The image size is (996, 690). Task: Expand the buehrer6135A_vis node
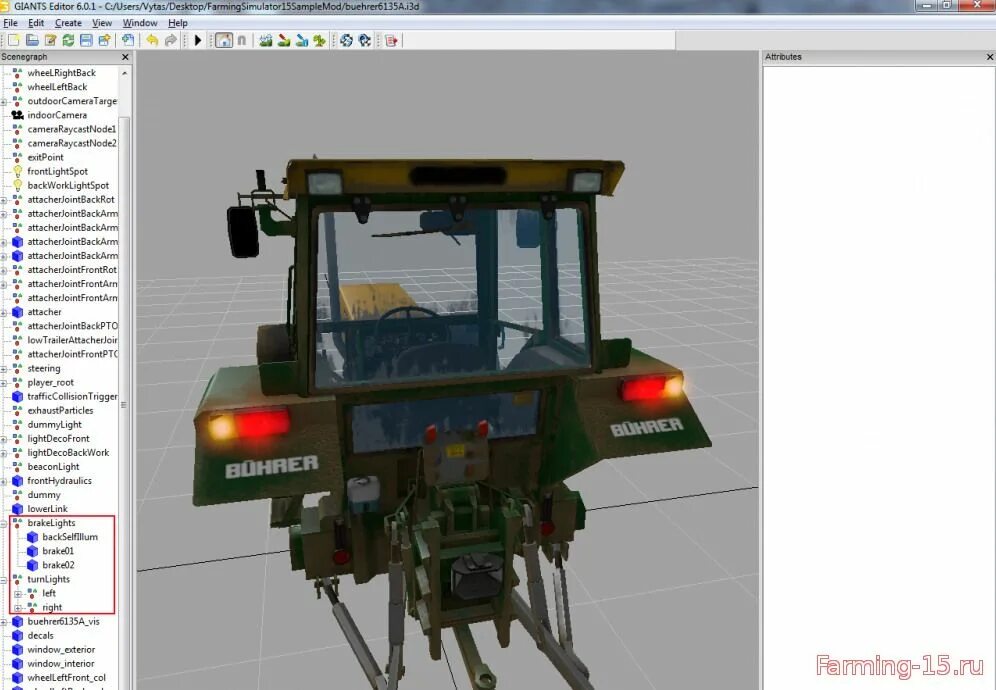point(4,622)
